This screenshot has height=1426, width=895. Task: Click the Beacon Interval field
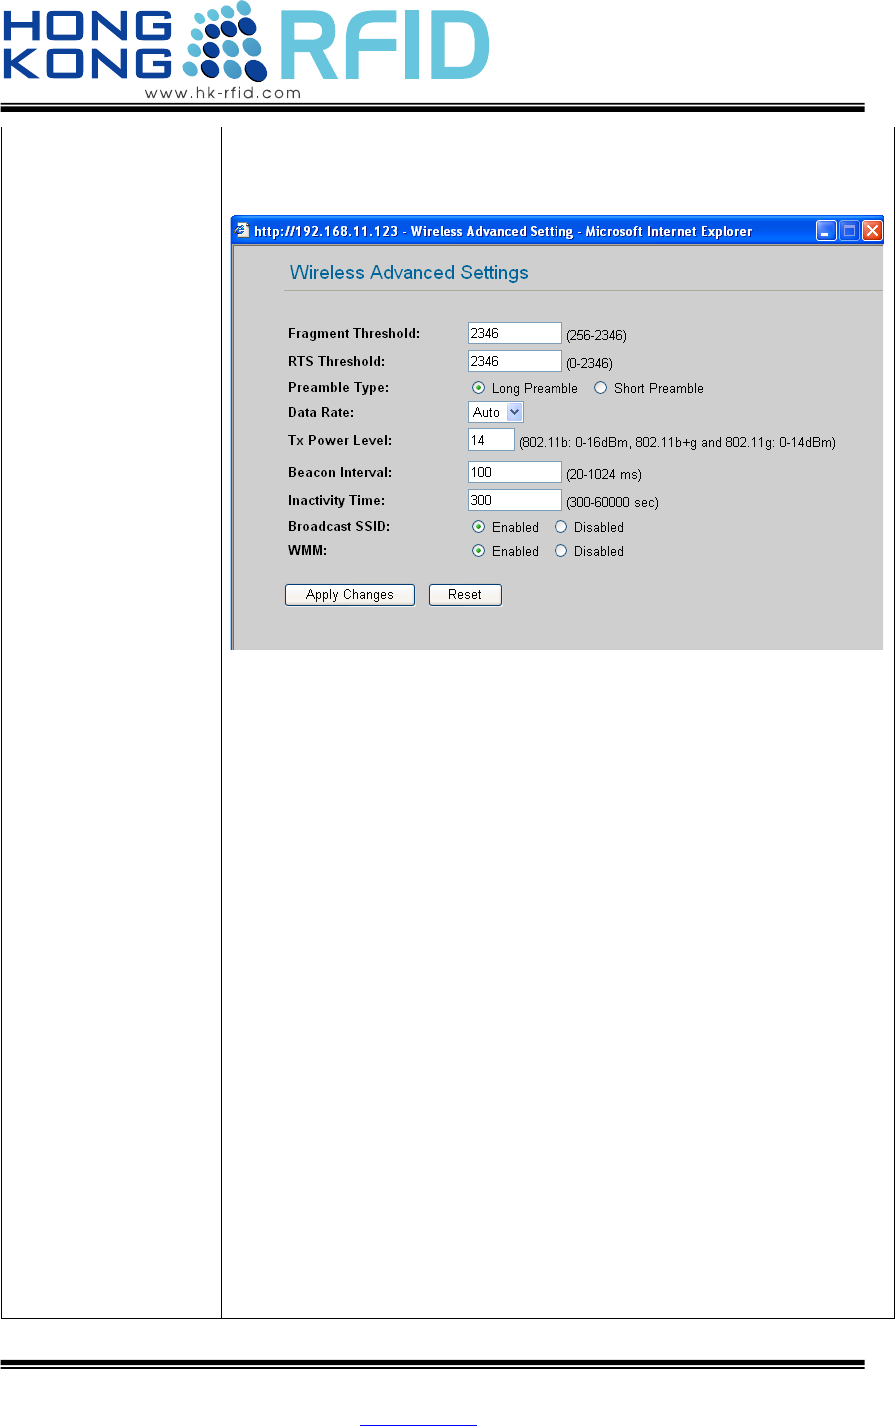coord(515,472)
